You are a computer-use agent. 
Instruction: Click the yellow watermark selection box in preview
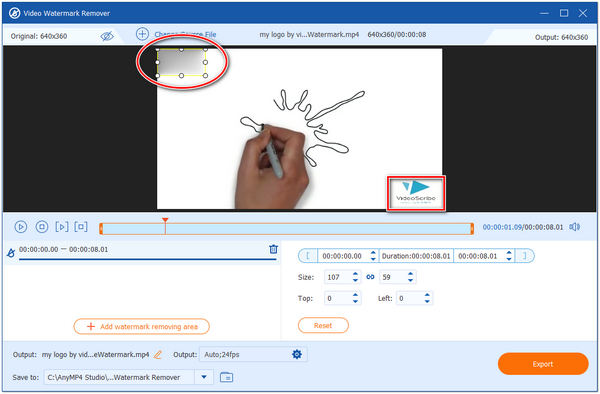pyautogui.click(x=181, y=62)
